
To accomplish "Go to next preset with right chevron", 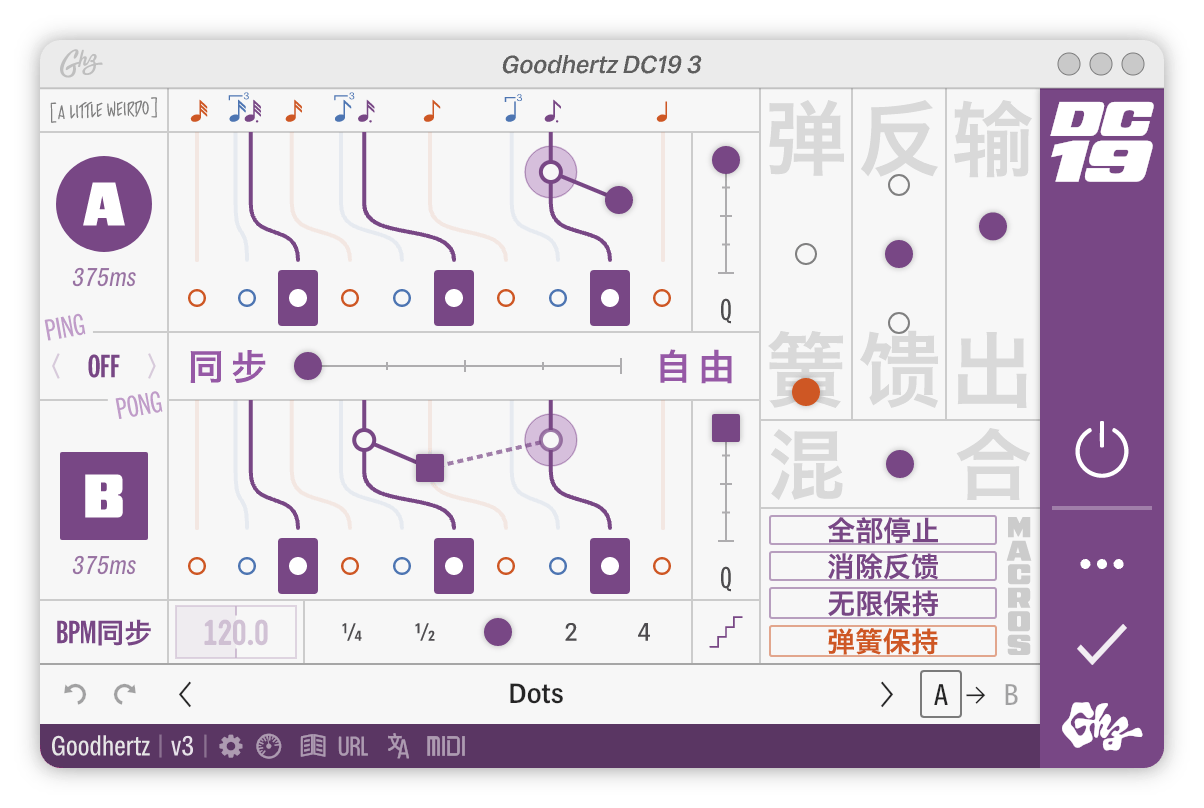I will coord(887,694).
